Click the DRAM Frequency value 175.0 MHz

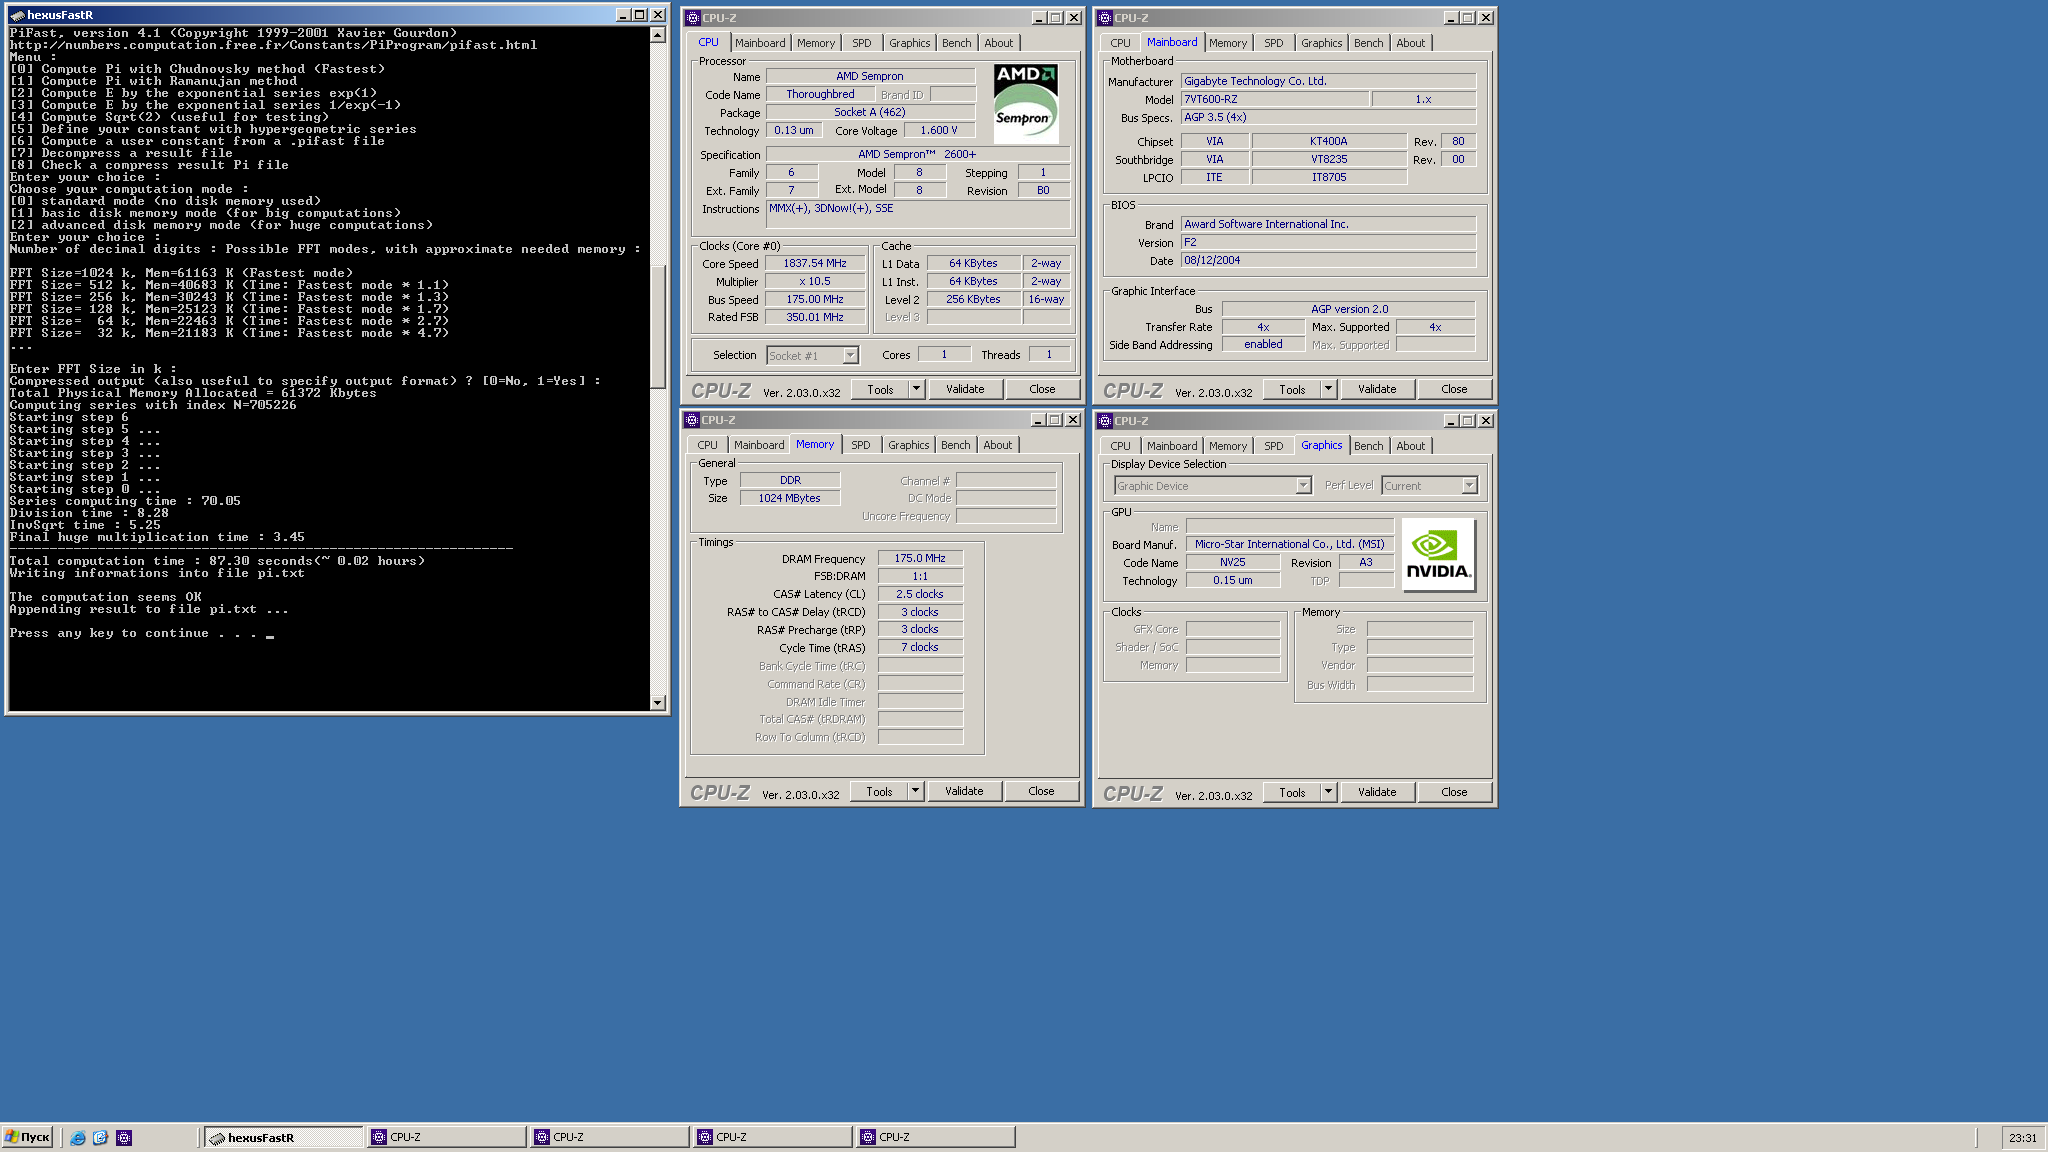tap(920, 559)
